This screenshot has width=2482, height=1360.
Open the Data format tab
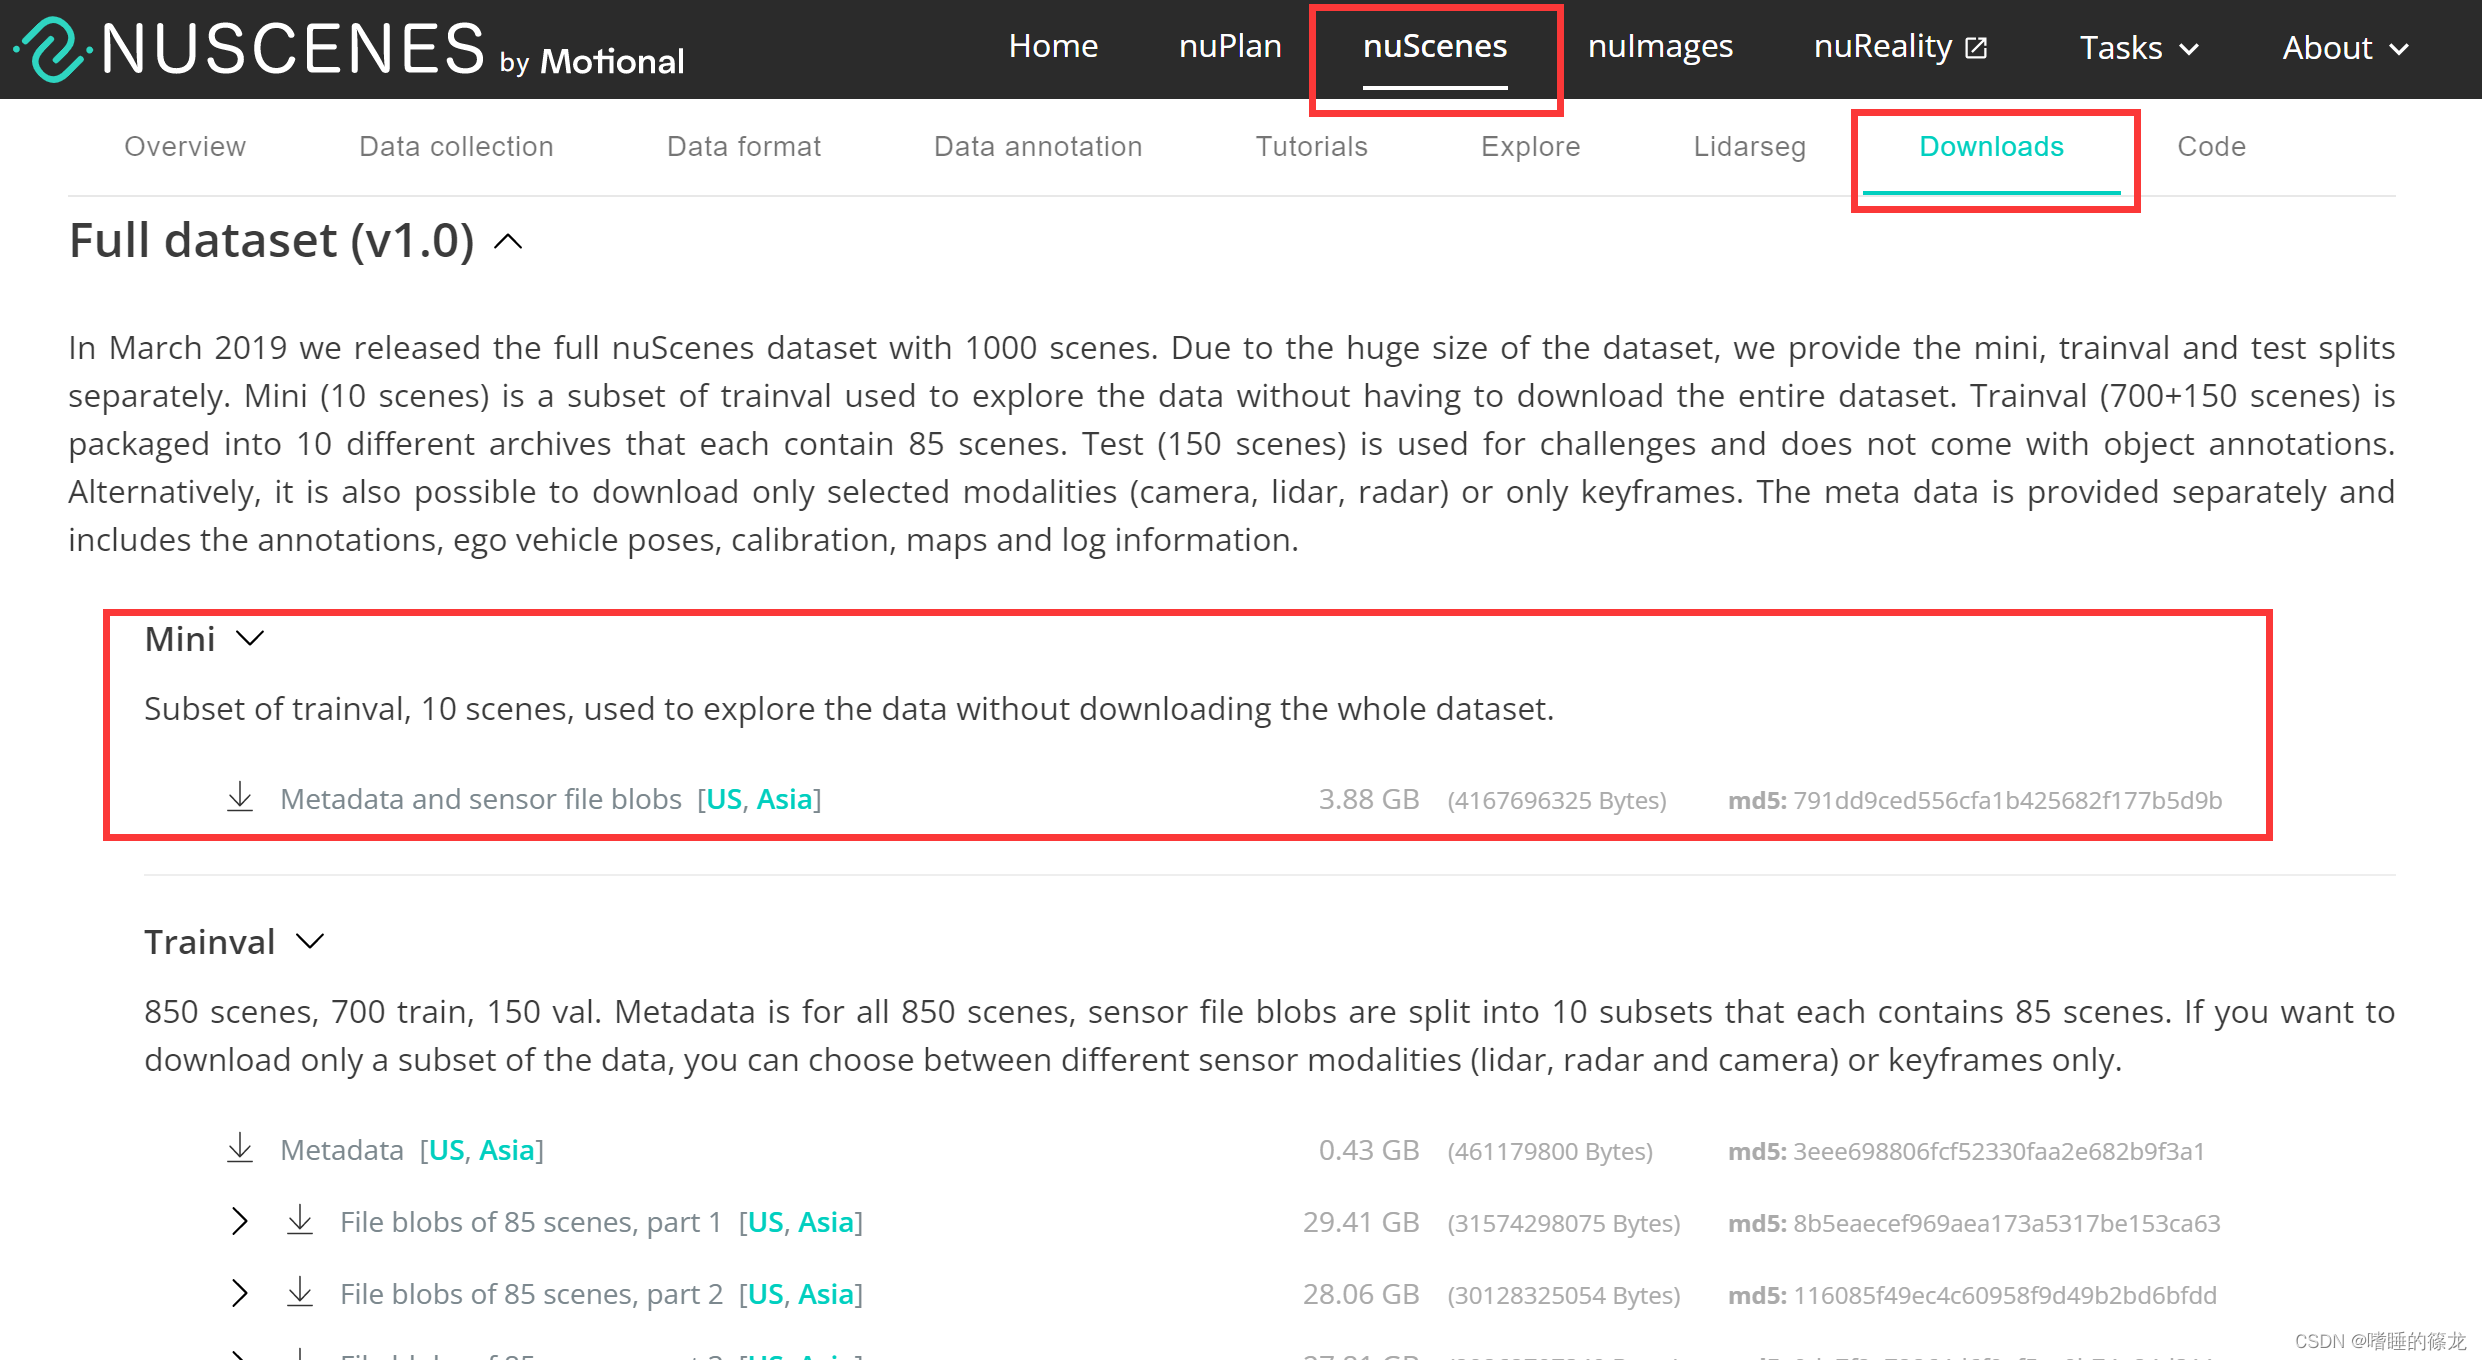coord(743,146)
